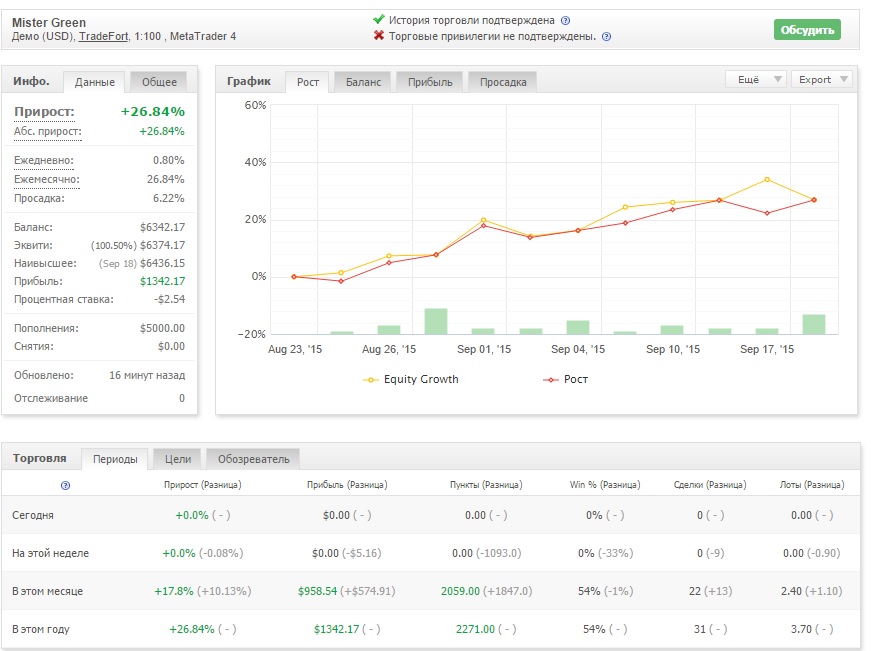871x651 pixels.
Task: Click the help icon in Торговля table header
Action: (x=66, y=485)
